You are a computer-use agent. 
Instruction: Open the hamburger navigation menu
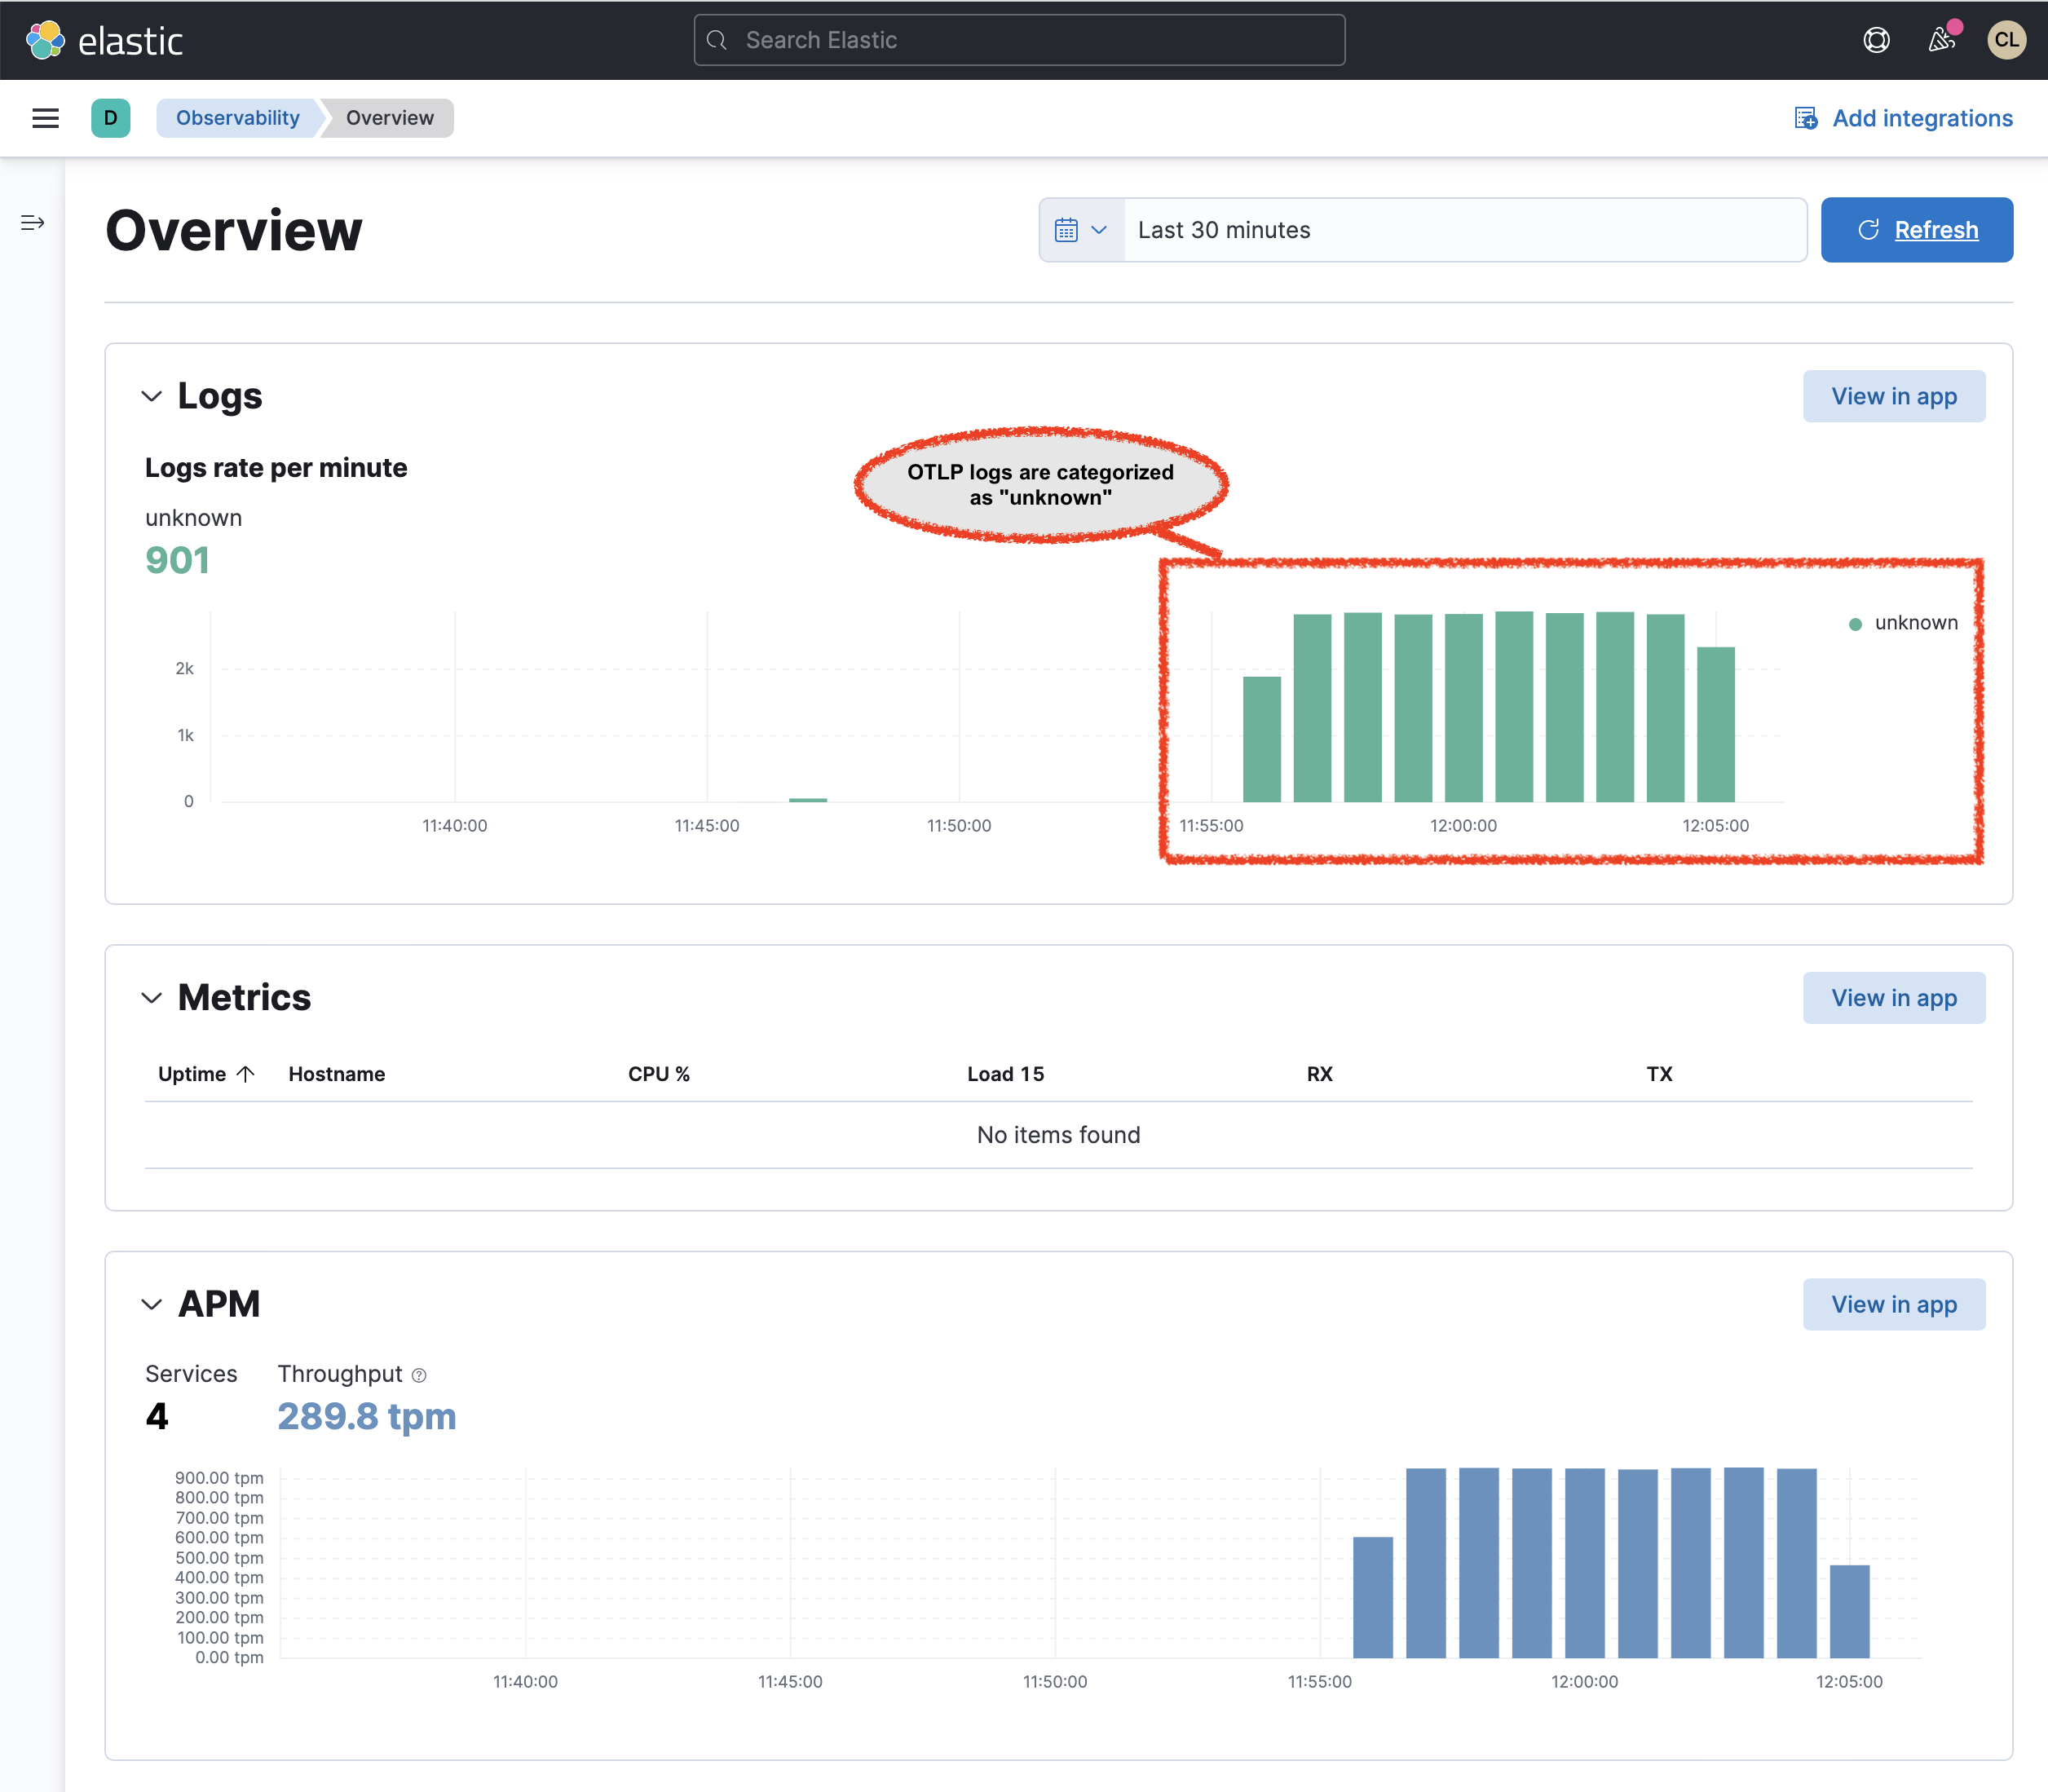coord(45,118)
